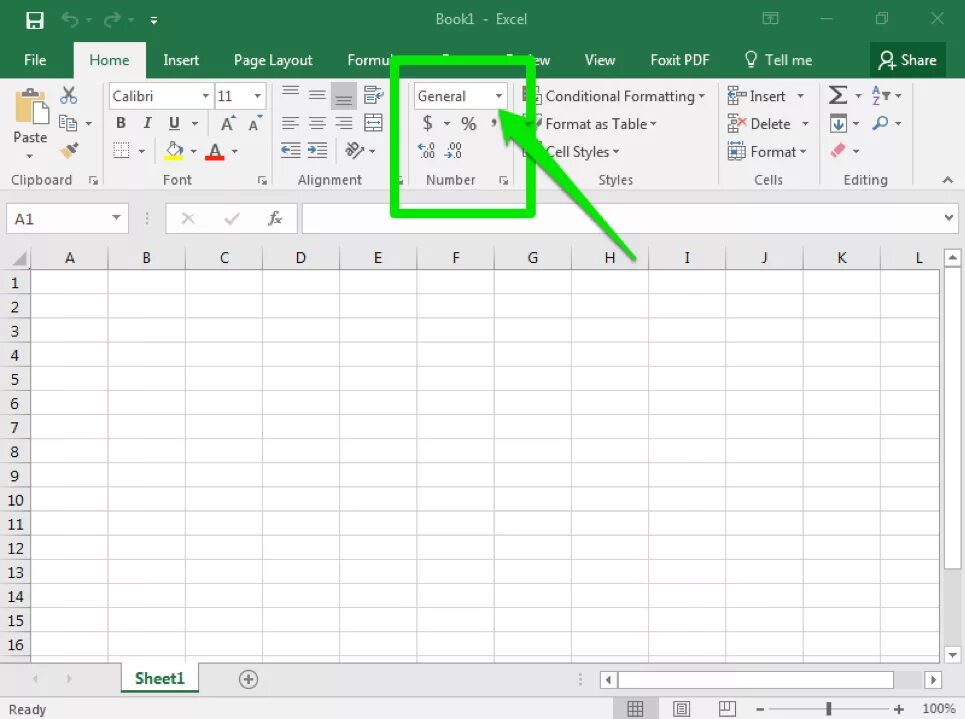Click the Share button

[908, 60]
